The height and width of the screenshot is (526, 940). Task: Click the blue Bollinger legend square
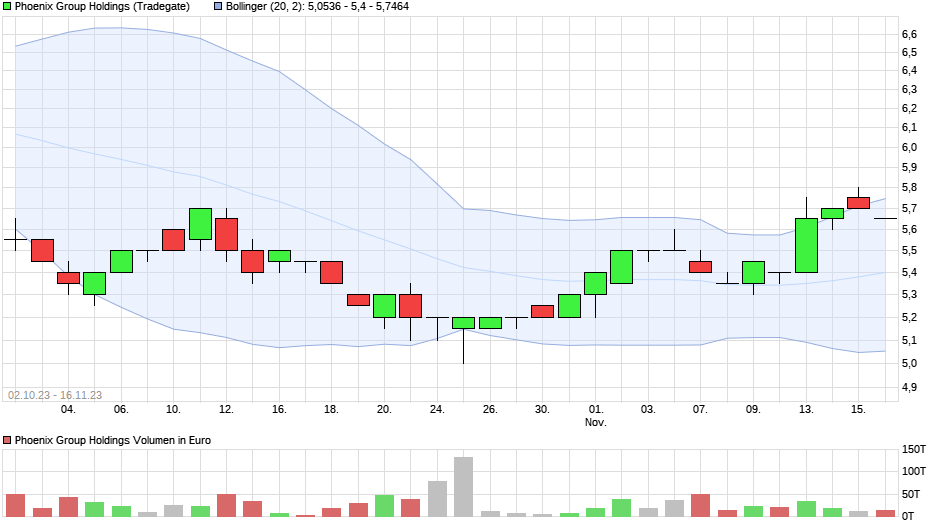pyautogui.click(x=218, y=7)
